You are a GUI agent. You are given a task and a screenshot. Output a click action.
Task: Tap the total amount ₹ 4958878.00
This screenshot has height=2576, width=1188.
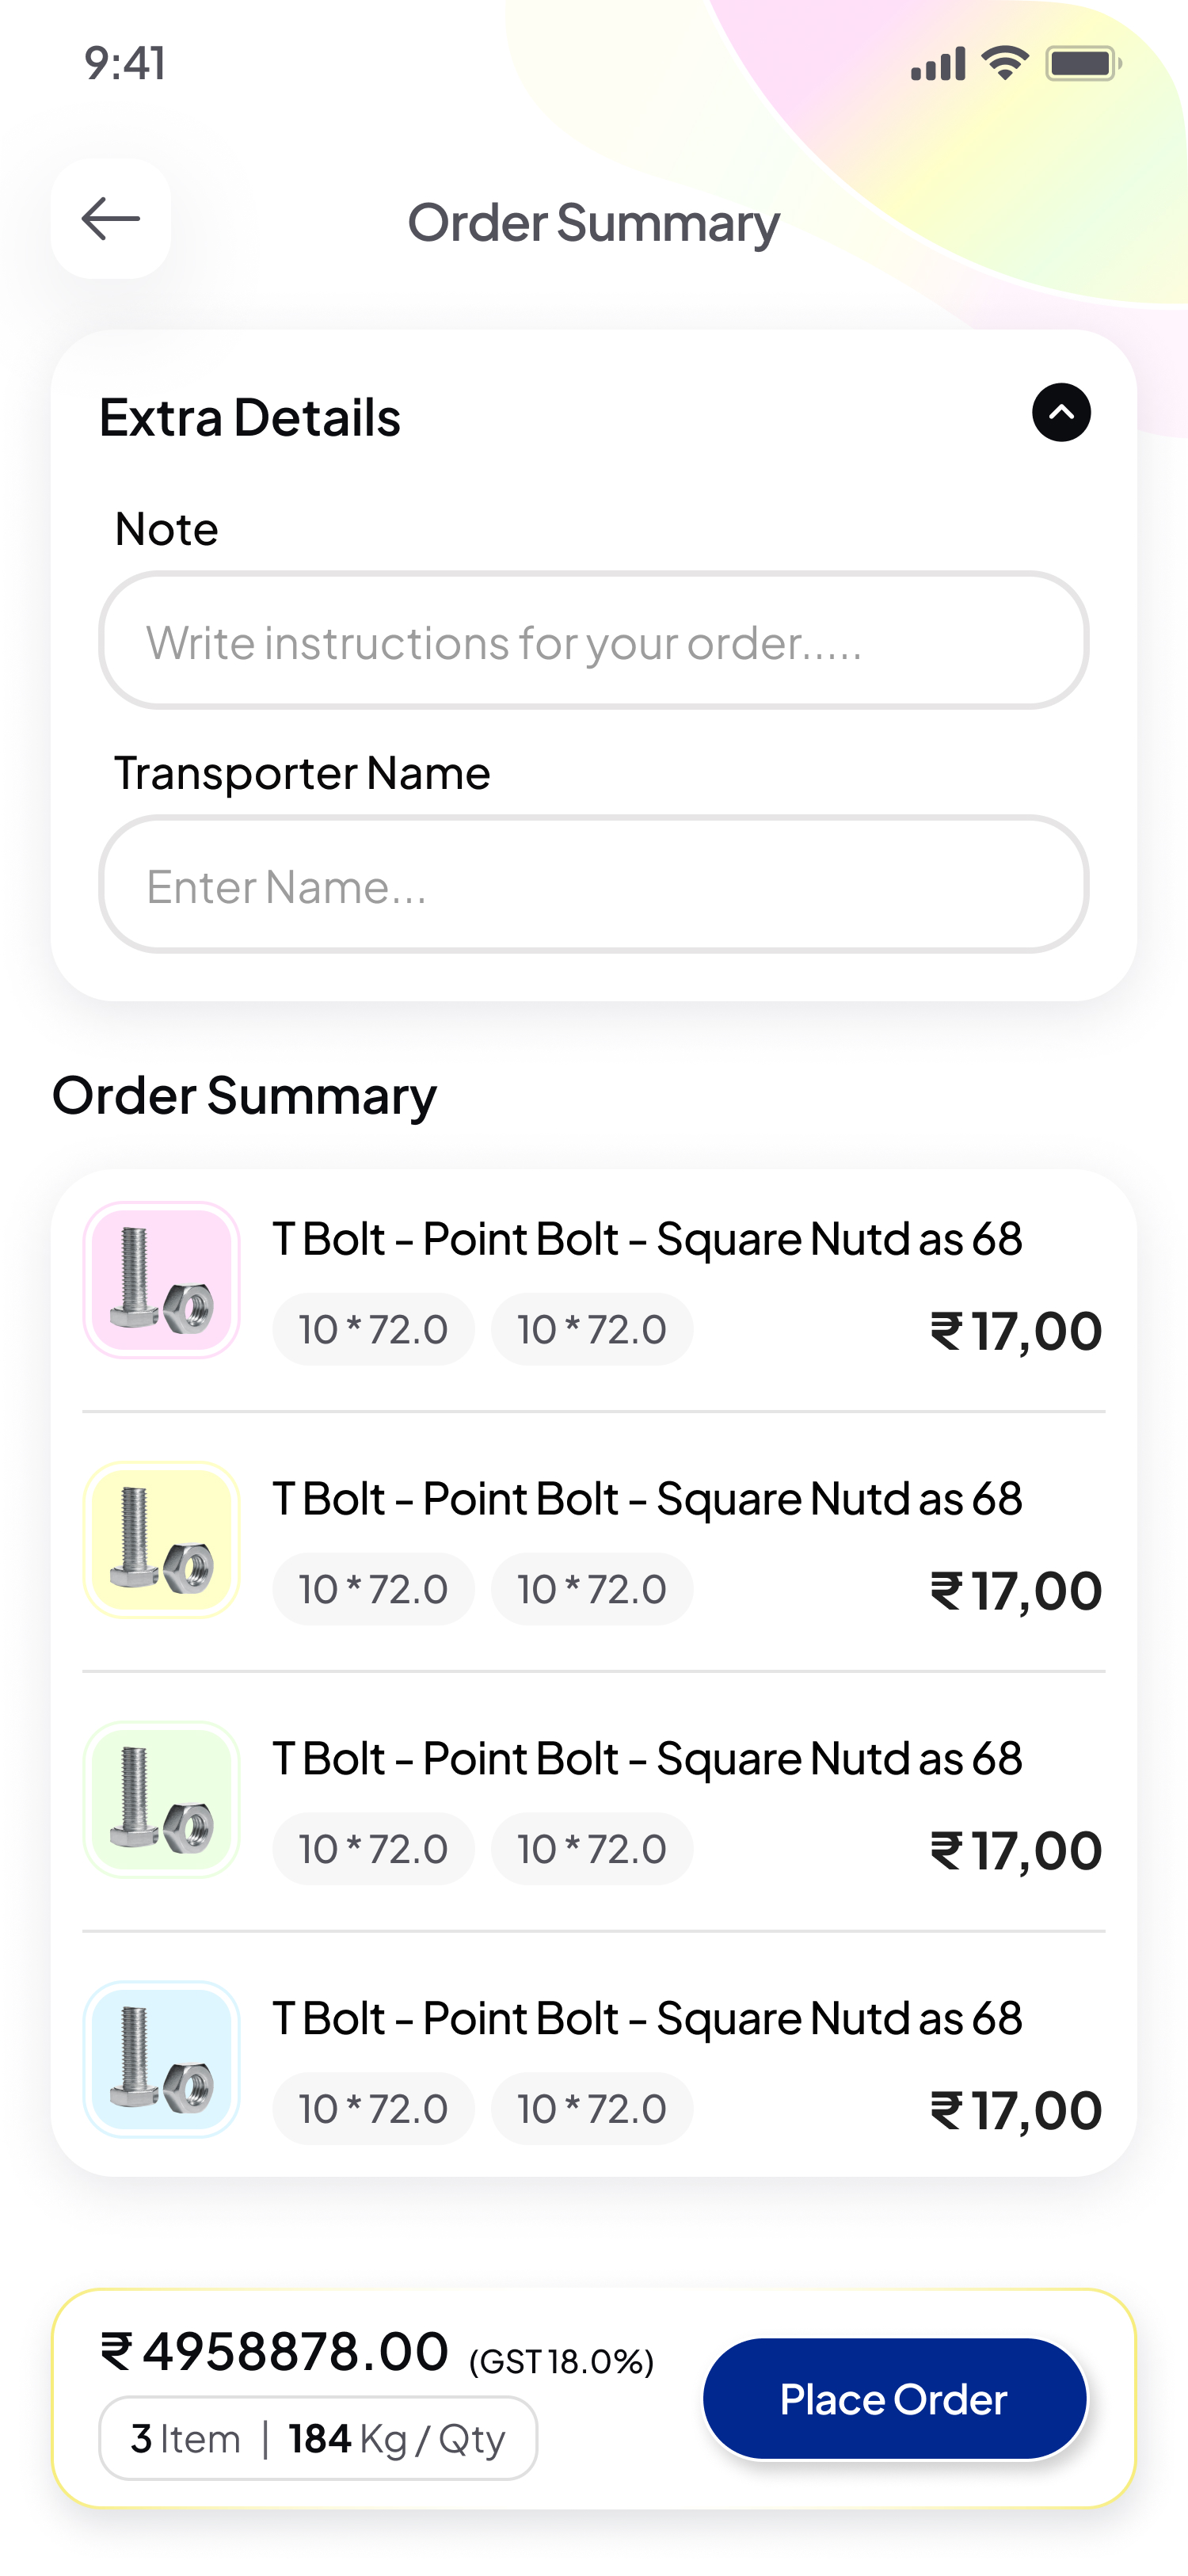[x=275, y=2351]
